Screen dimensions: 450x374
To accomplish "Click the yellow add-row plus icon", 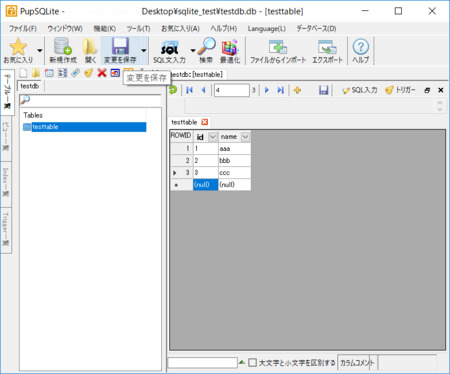I will pyautogui.click(x=297, y=90).
